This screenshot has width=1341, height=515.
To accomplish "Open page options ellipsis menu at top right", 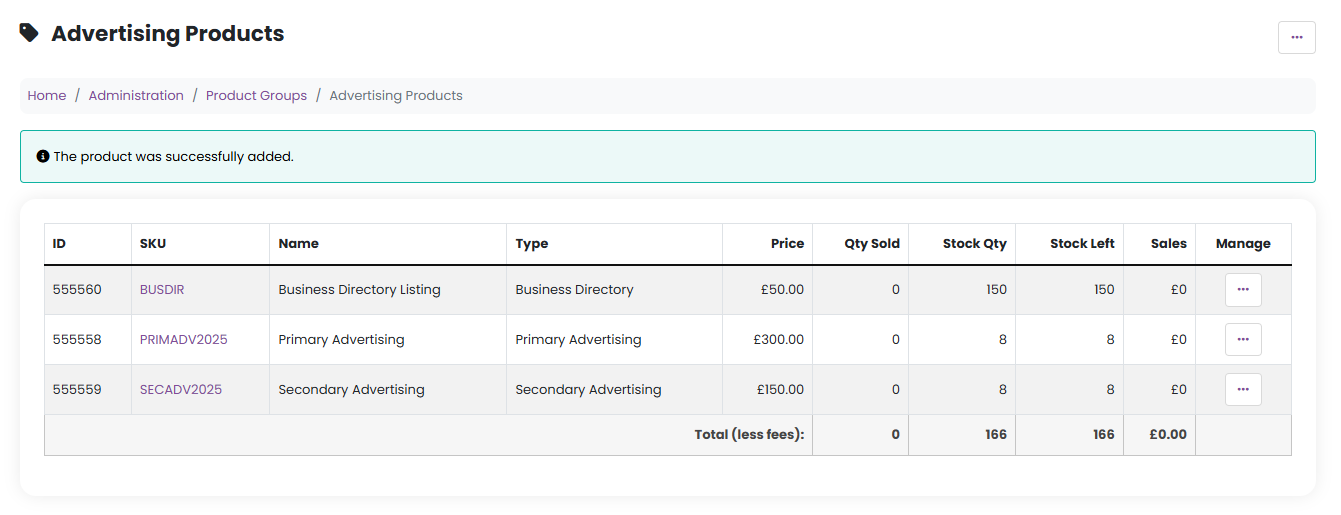I will point(1296,37).
